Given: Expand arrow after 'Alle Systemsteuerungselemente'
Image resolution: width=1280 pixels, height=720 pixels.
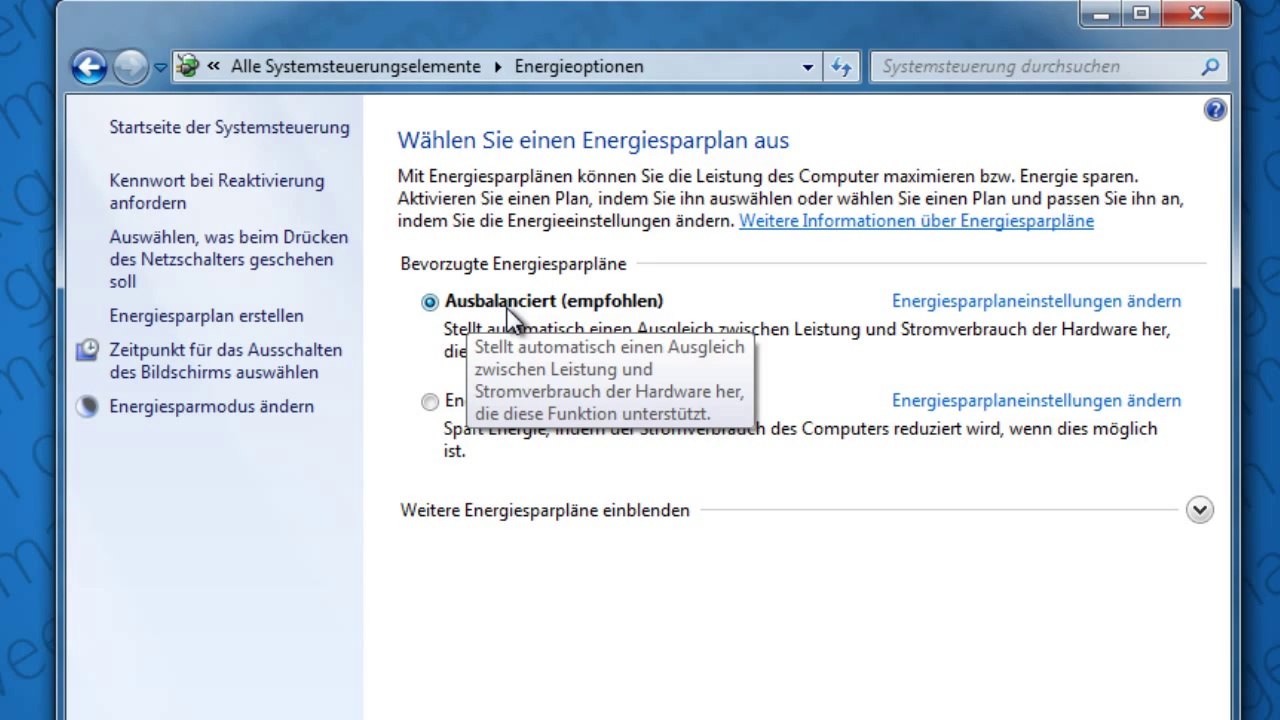Looking at the screenshot, I should click(498, 67).
